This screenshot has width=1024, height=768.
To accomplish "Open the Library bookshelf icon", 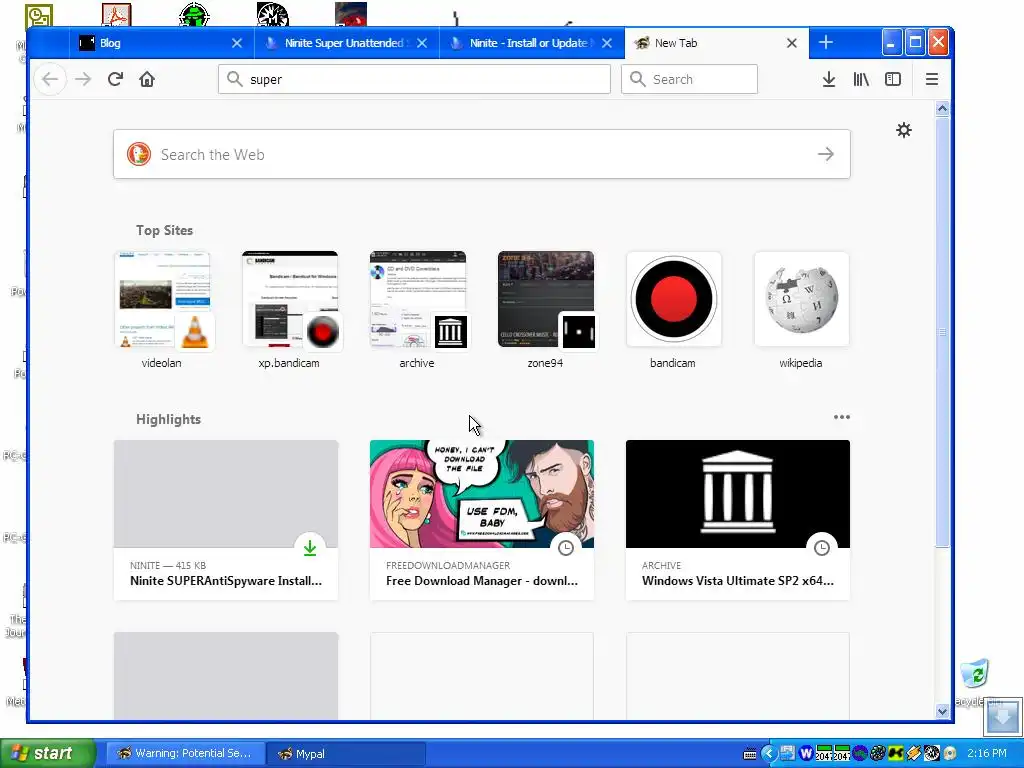I will pos(861,79).
